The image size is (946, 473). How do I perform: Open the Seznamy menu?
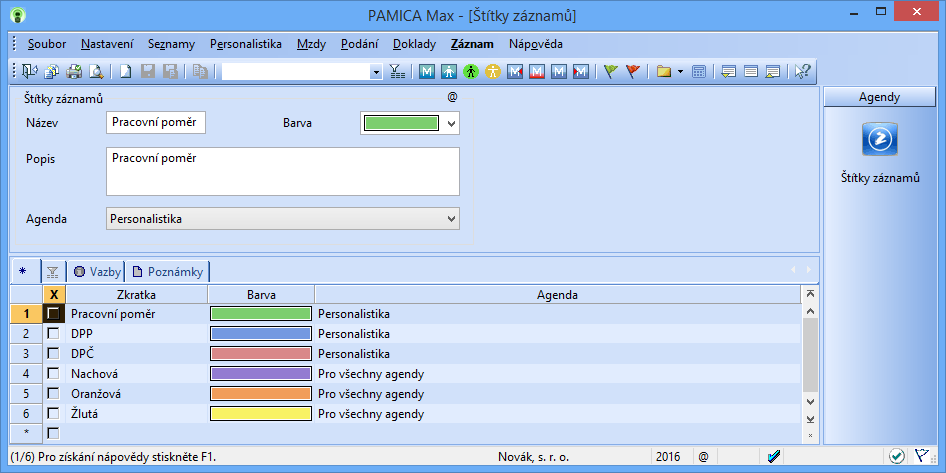point(171,44)
